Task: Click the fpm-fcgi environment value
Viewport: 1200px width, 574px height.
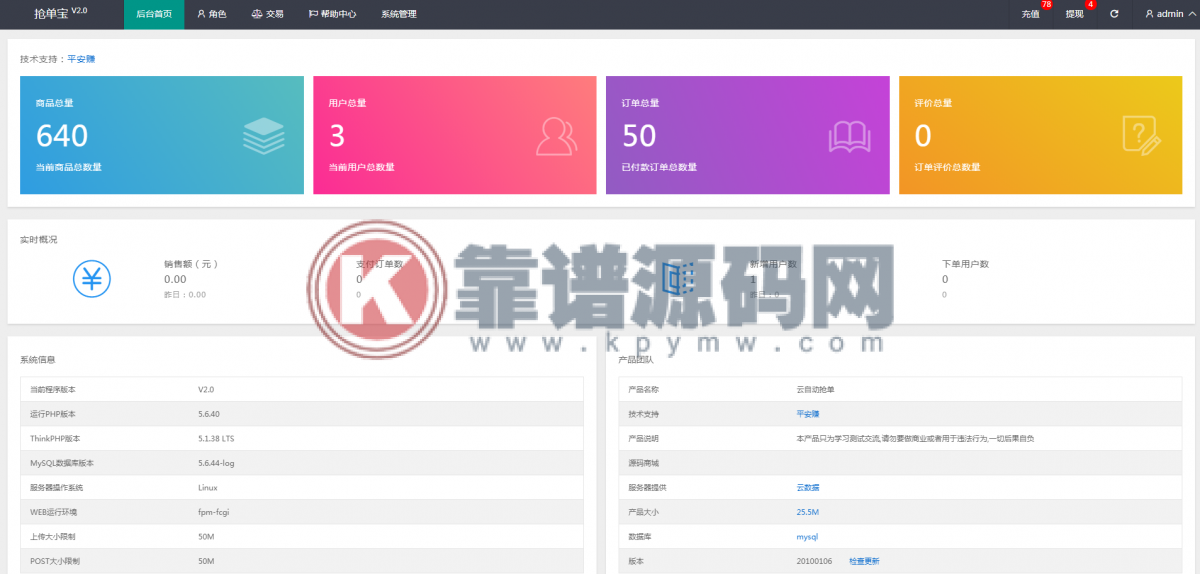Action: 213,512
